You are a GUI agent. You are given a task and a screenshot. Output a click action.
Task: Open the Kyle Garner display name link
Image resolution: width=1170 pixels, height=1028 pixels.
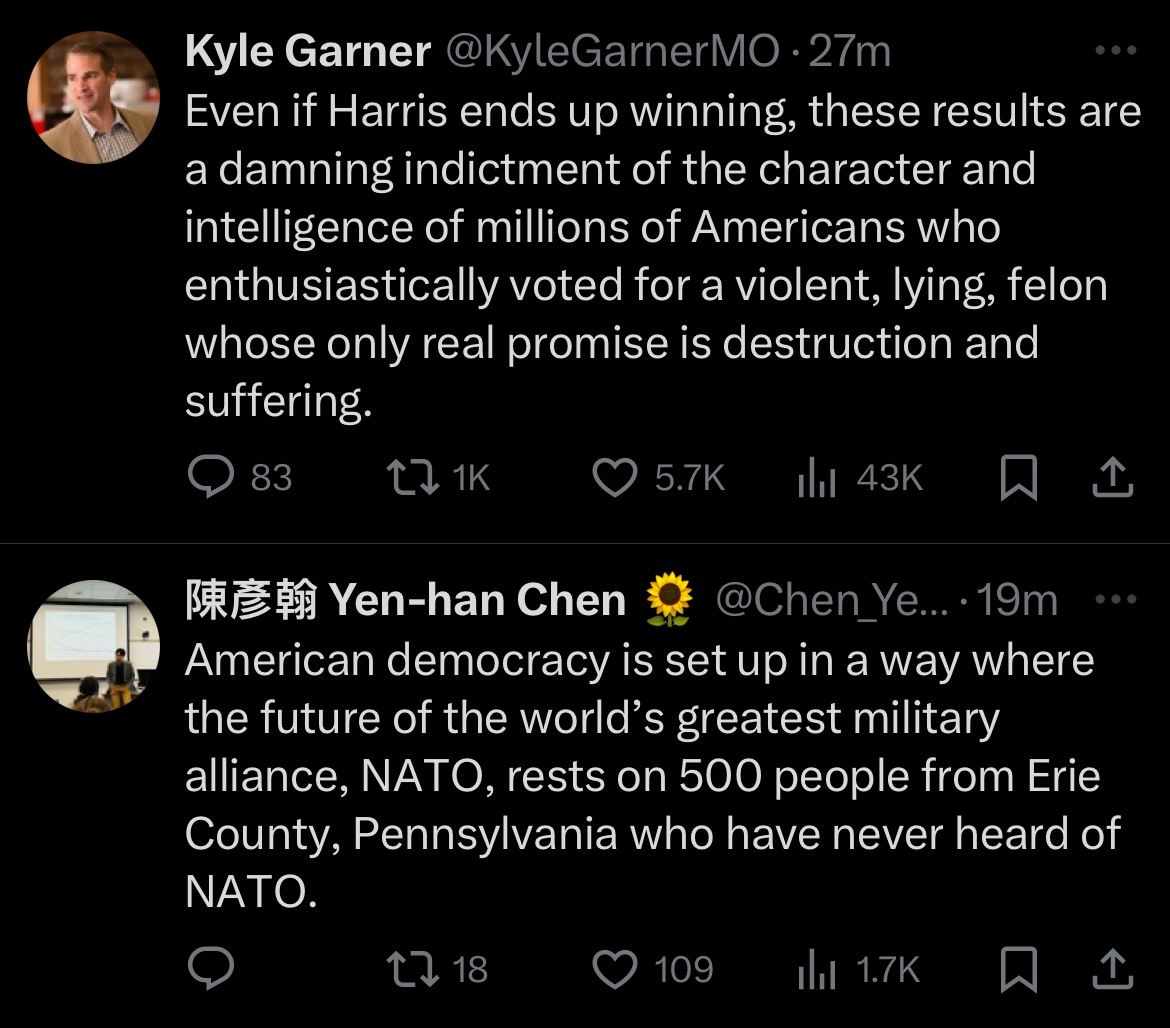click(307, 52)
